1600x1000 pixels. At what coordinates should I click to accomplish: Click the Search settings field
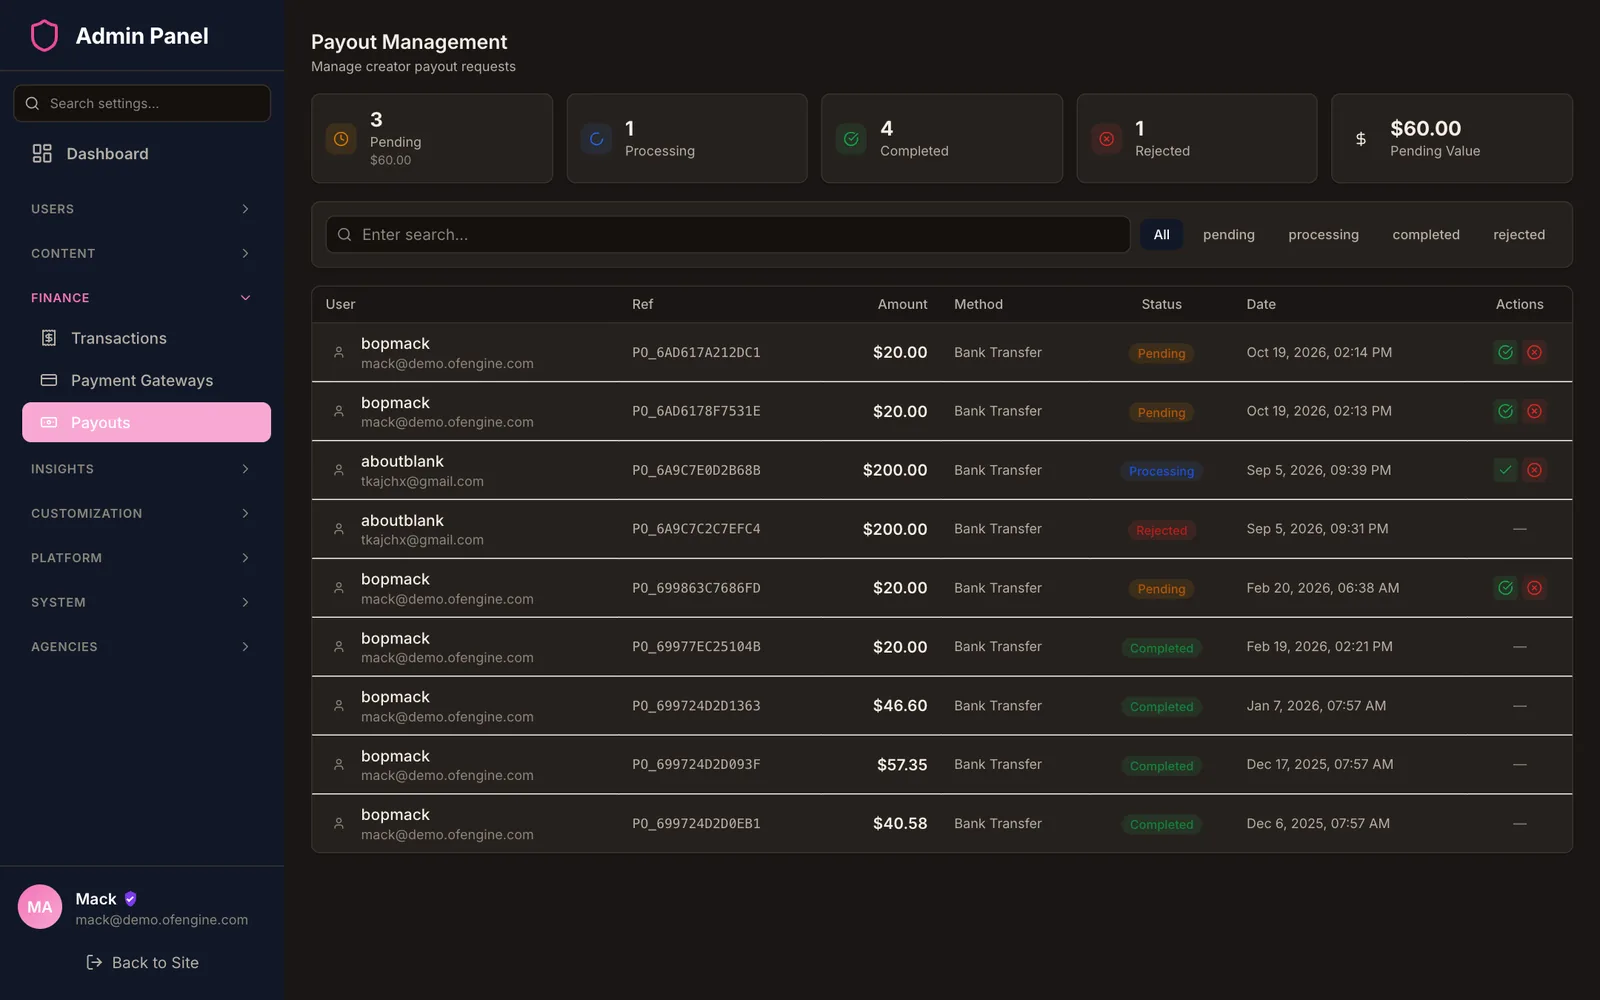coord(142,103)
